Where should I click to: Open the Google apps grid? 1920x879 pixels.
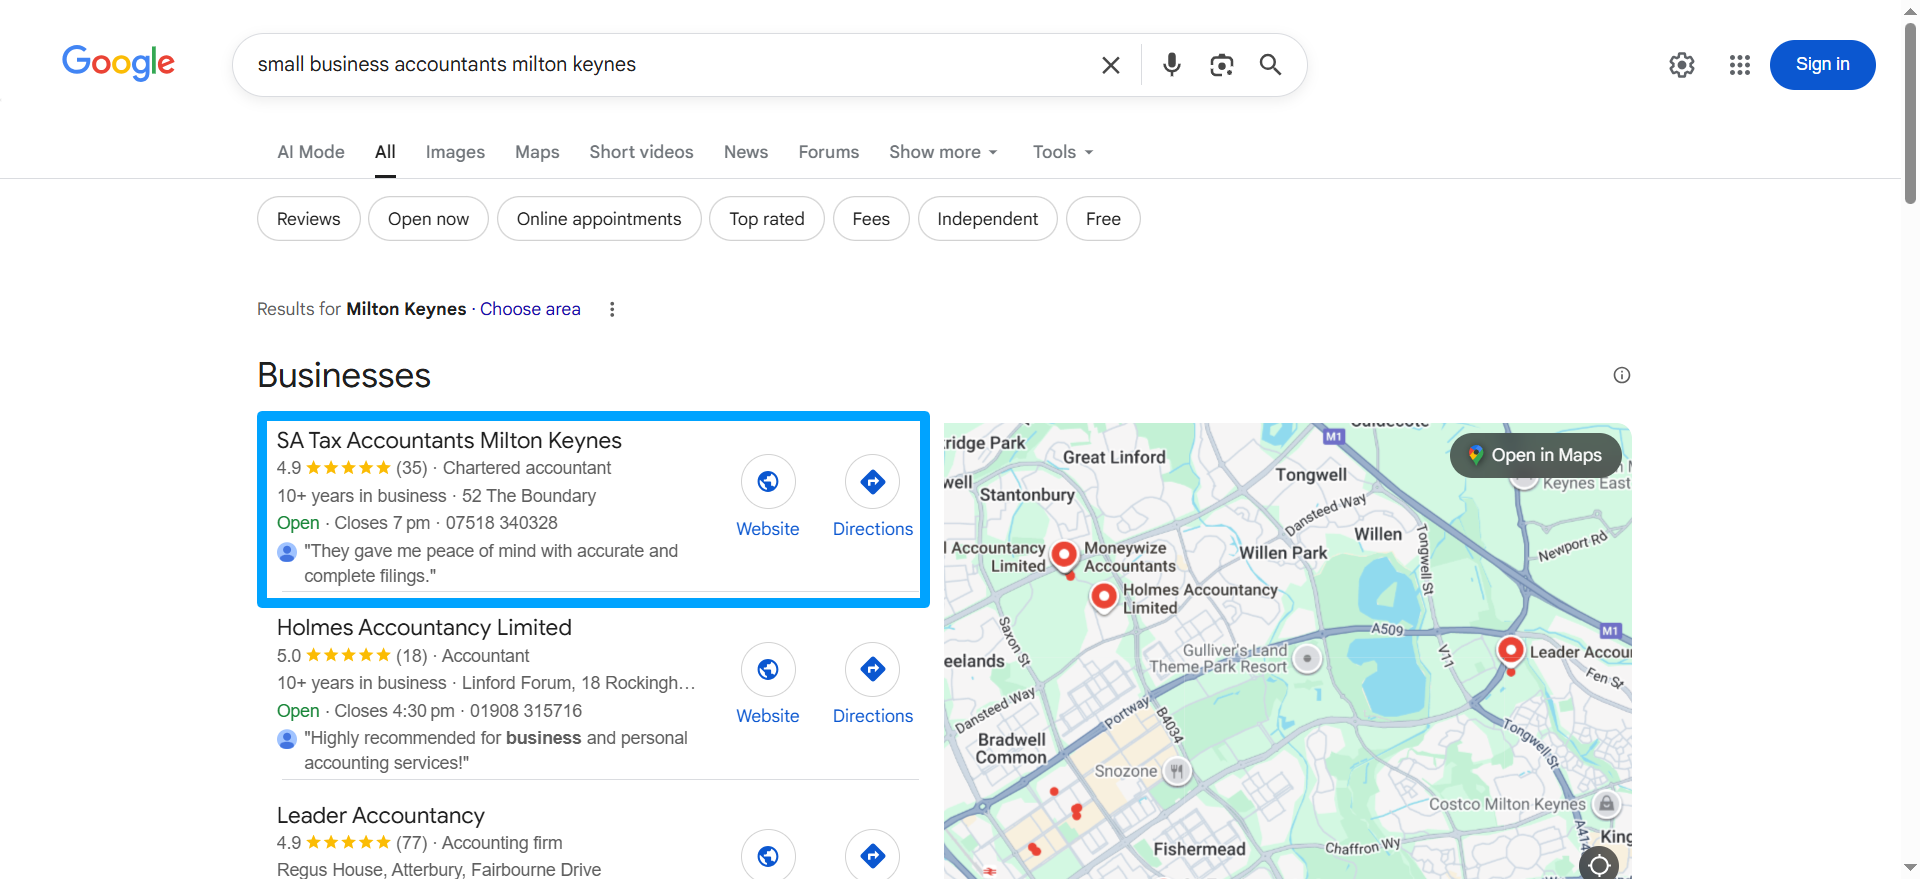[x=1739, y=65]
